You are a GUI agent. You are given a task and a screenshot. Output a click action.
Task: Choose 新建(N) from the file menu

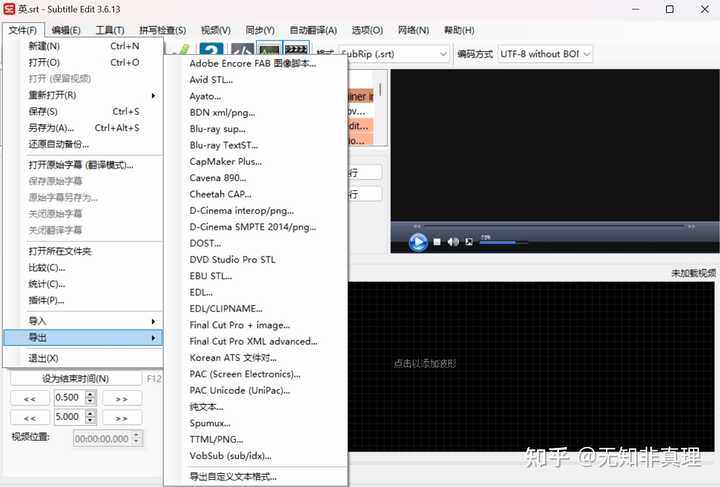tap(83, 46)
